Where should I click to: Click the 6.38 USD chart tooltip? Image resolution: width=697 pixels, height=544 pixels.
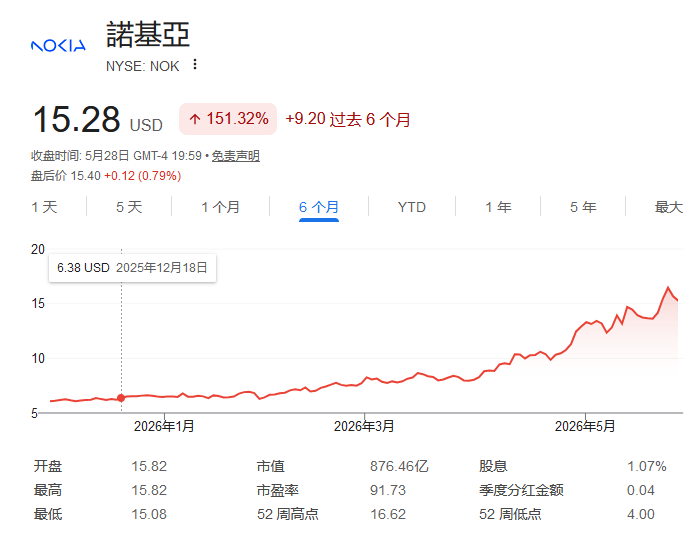click(132, 268)
